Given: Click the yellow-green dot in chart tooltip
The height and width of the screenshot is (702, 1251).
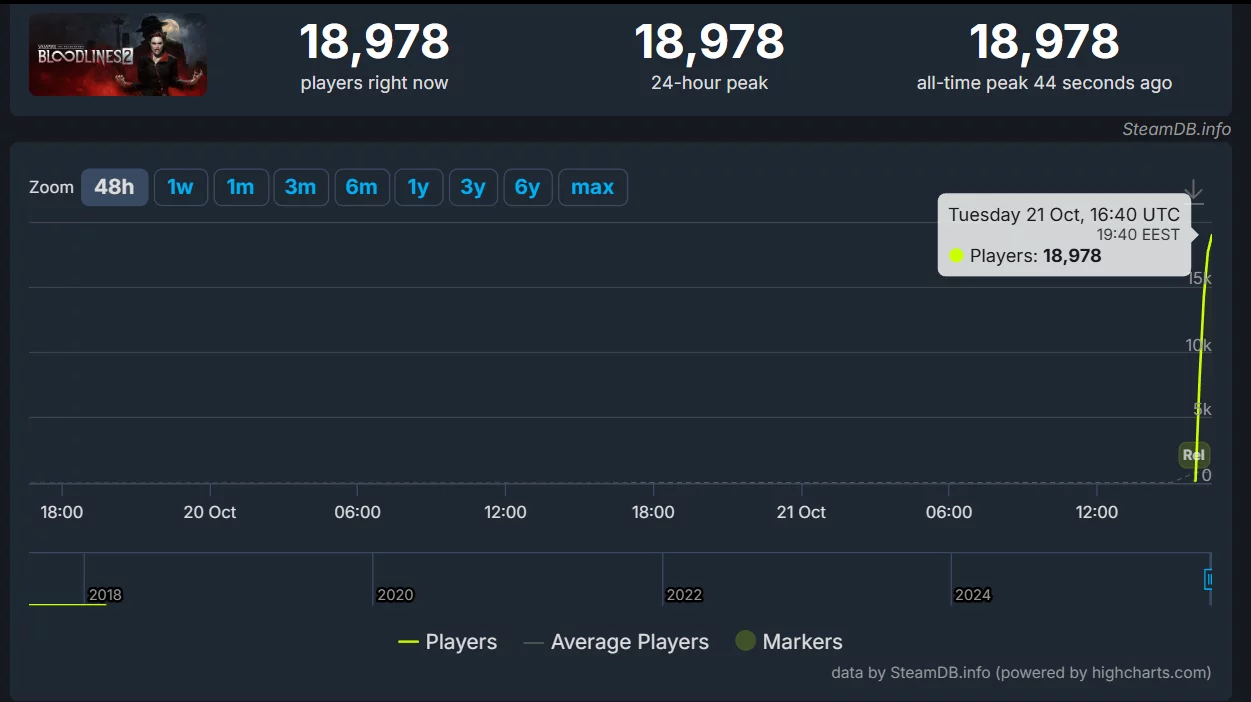Looking at the screenshot, I should [956, 256].
